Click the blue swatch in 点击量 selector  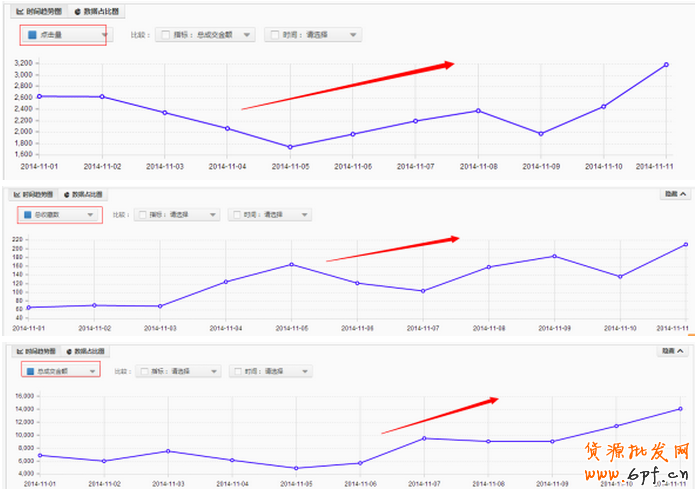33,35
